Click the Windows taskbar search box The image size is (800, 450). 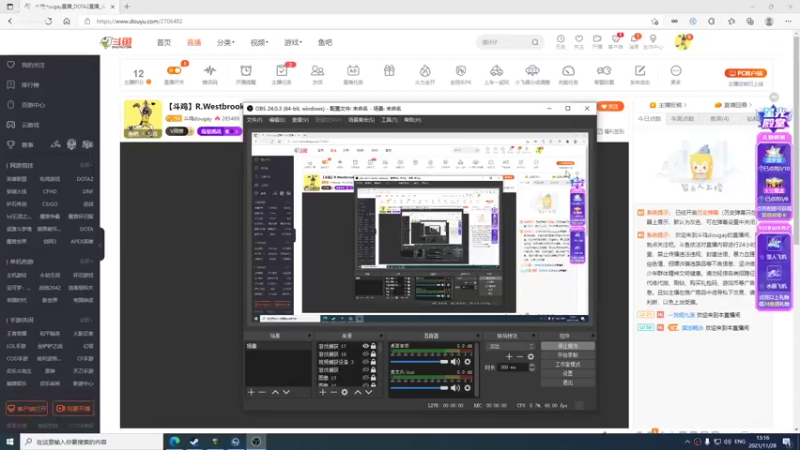click(92, 441)
